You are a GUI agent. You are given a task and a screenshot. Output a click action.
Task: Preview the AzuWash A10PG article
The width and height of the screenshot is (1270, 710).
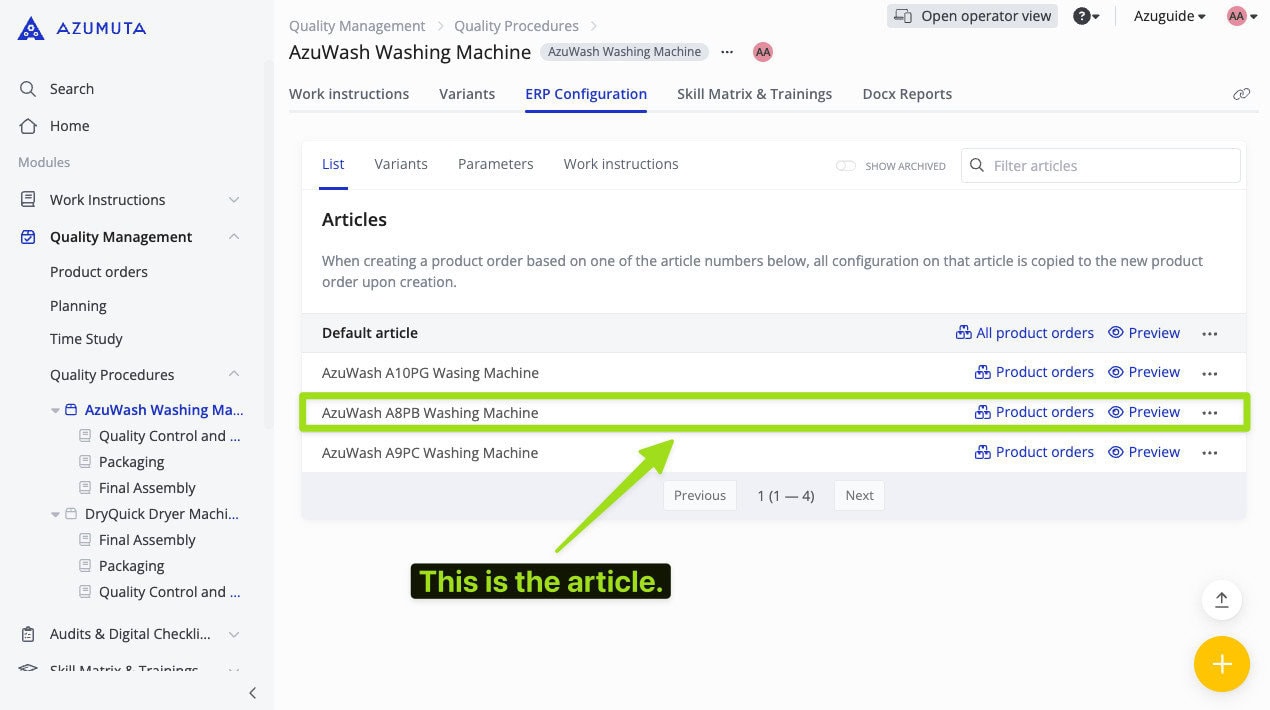click(x=1144, y=372)
